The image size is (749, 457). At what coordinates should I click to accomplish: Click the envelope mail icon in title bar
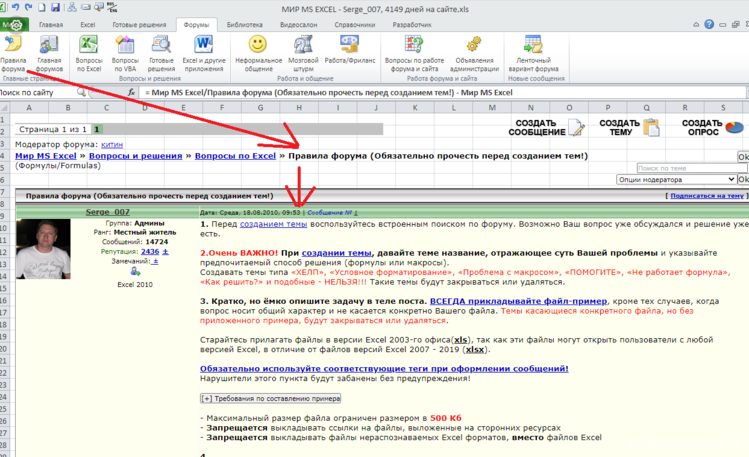pos(86,8)
